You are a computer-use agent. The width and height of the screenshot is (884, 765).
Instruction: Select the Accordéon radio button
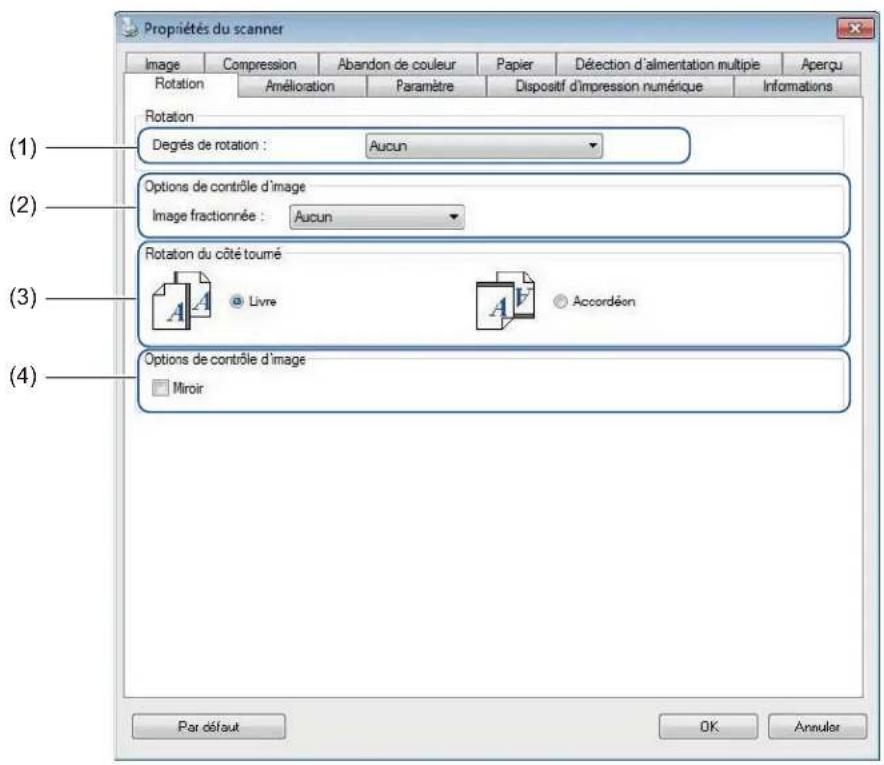coord(560,301)
